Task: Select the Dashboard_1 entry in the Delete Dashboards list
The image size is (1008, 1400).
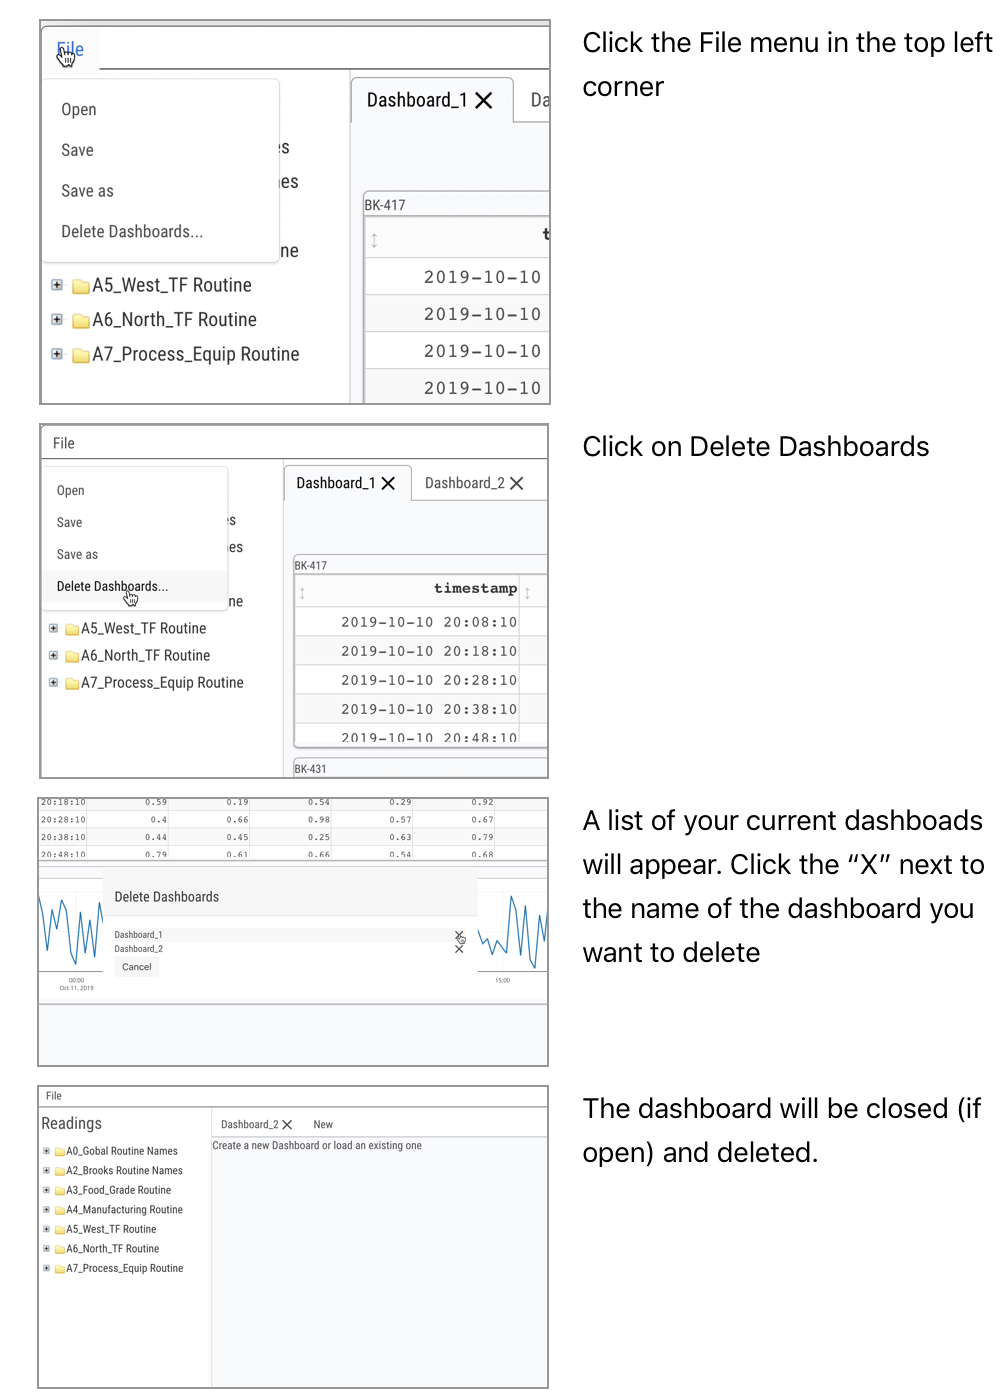Action: click(x=138, y=935)
